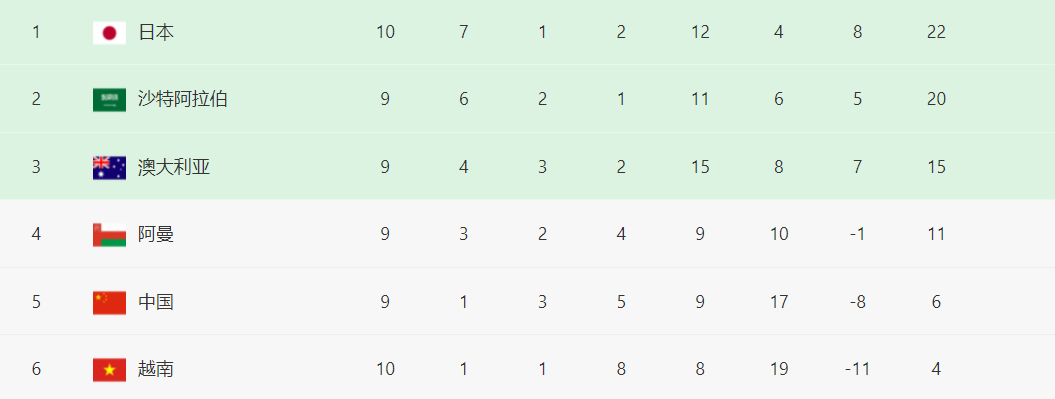The image size is (1055, 399).
Task: Click the China flag icon
Action: point(109,302)
